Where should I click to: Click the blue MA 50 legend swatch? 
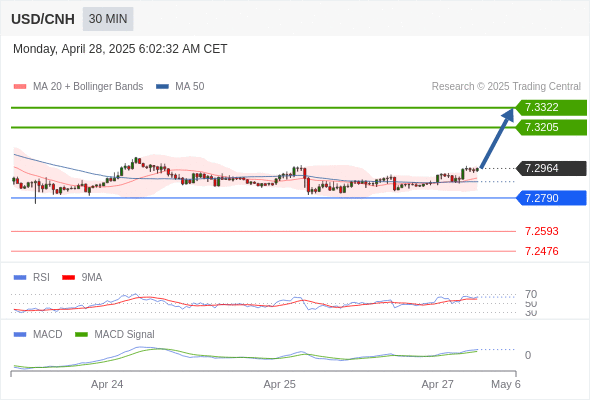[162, 87]
